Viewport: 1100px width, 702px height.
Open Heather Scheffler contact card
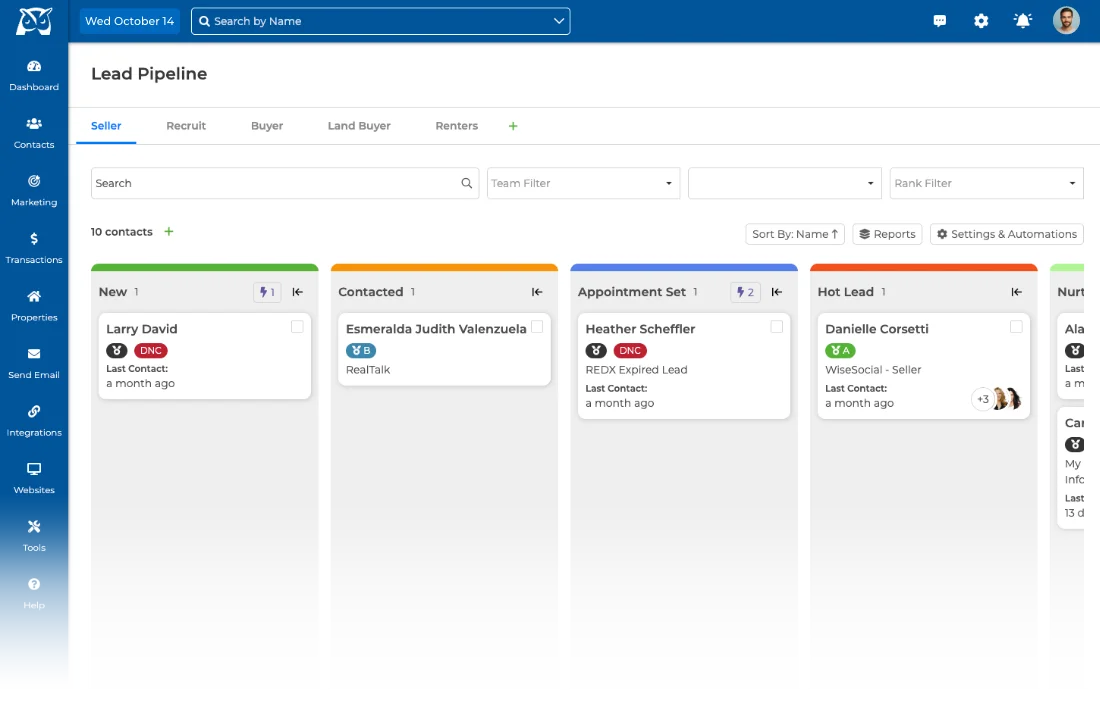tap(684, 366)
